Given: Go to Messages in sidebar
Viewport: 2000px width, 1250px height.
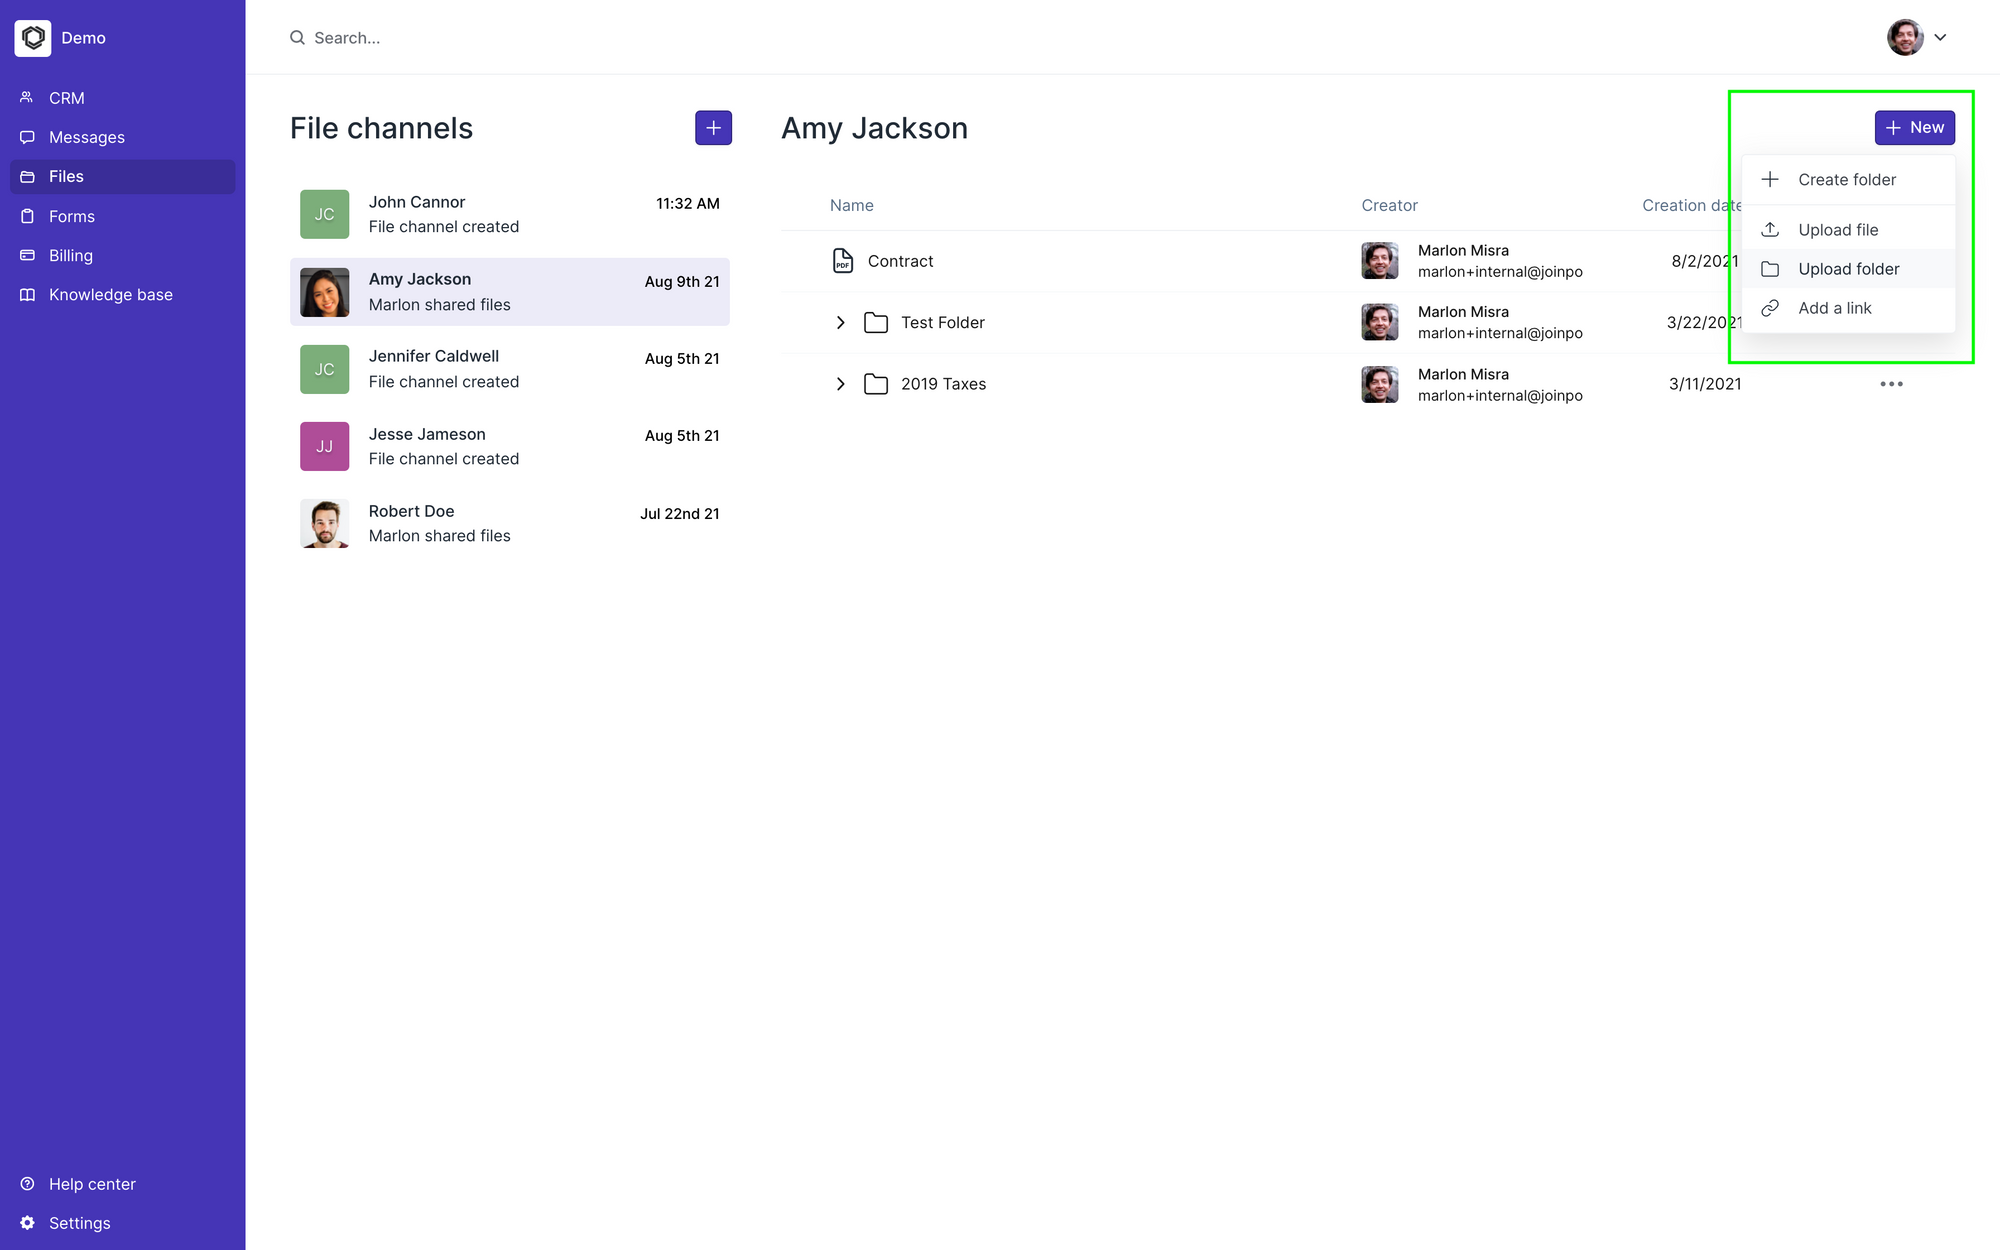Looking at the screenshot, I should [86, 137].
